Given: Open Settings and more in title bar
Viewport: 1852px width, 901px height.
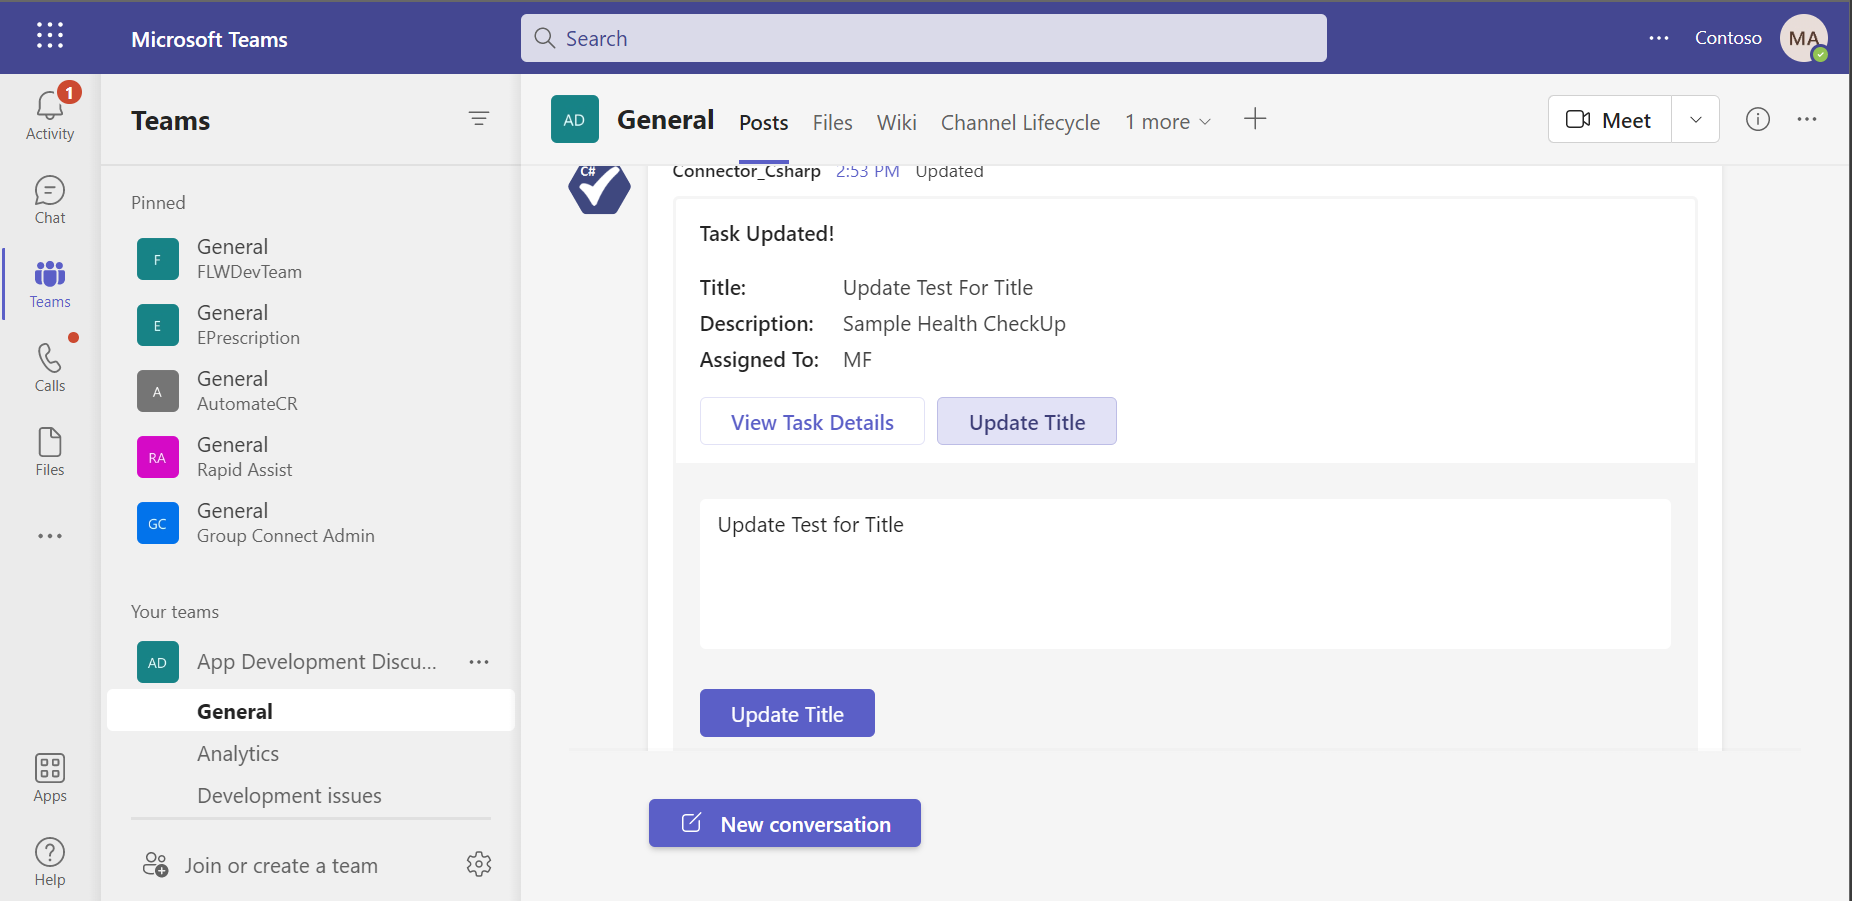Looking at the screenshot, I should click(1659, 38).
